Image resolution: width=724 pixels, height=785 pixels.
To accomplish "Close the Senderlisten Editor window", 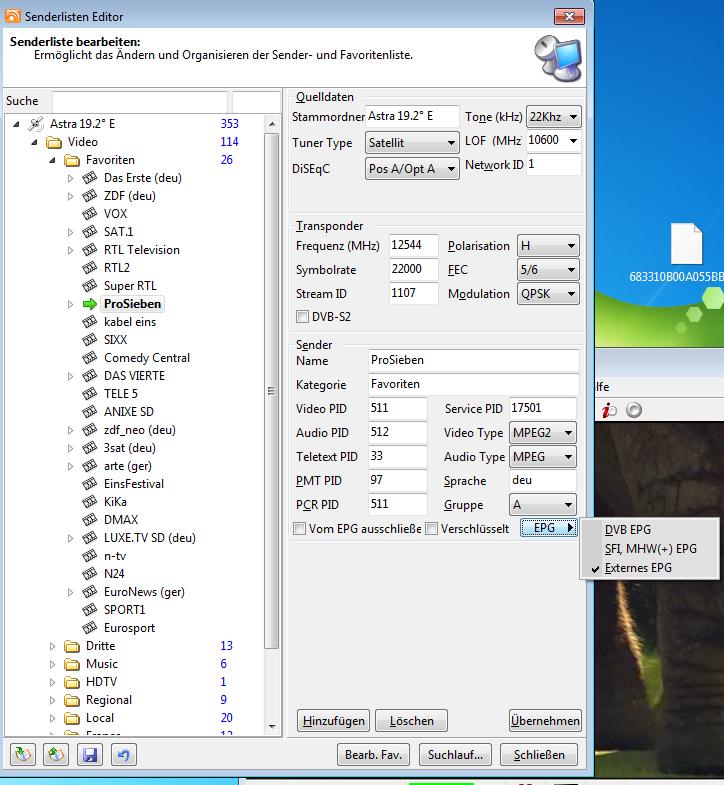I will click(569, 16).
